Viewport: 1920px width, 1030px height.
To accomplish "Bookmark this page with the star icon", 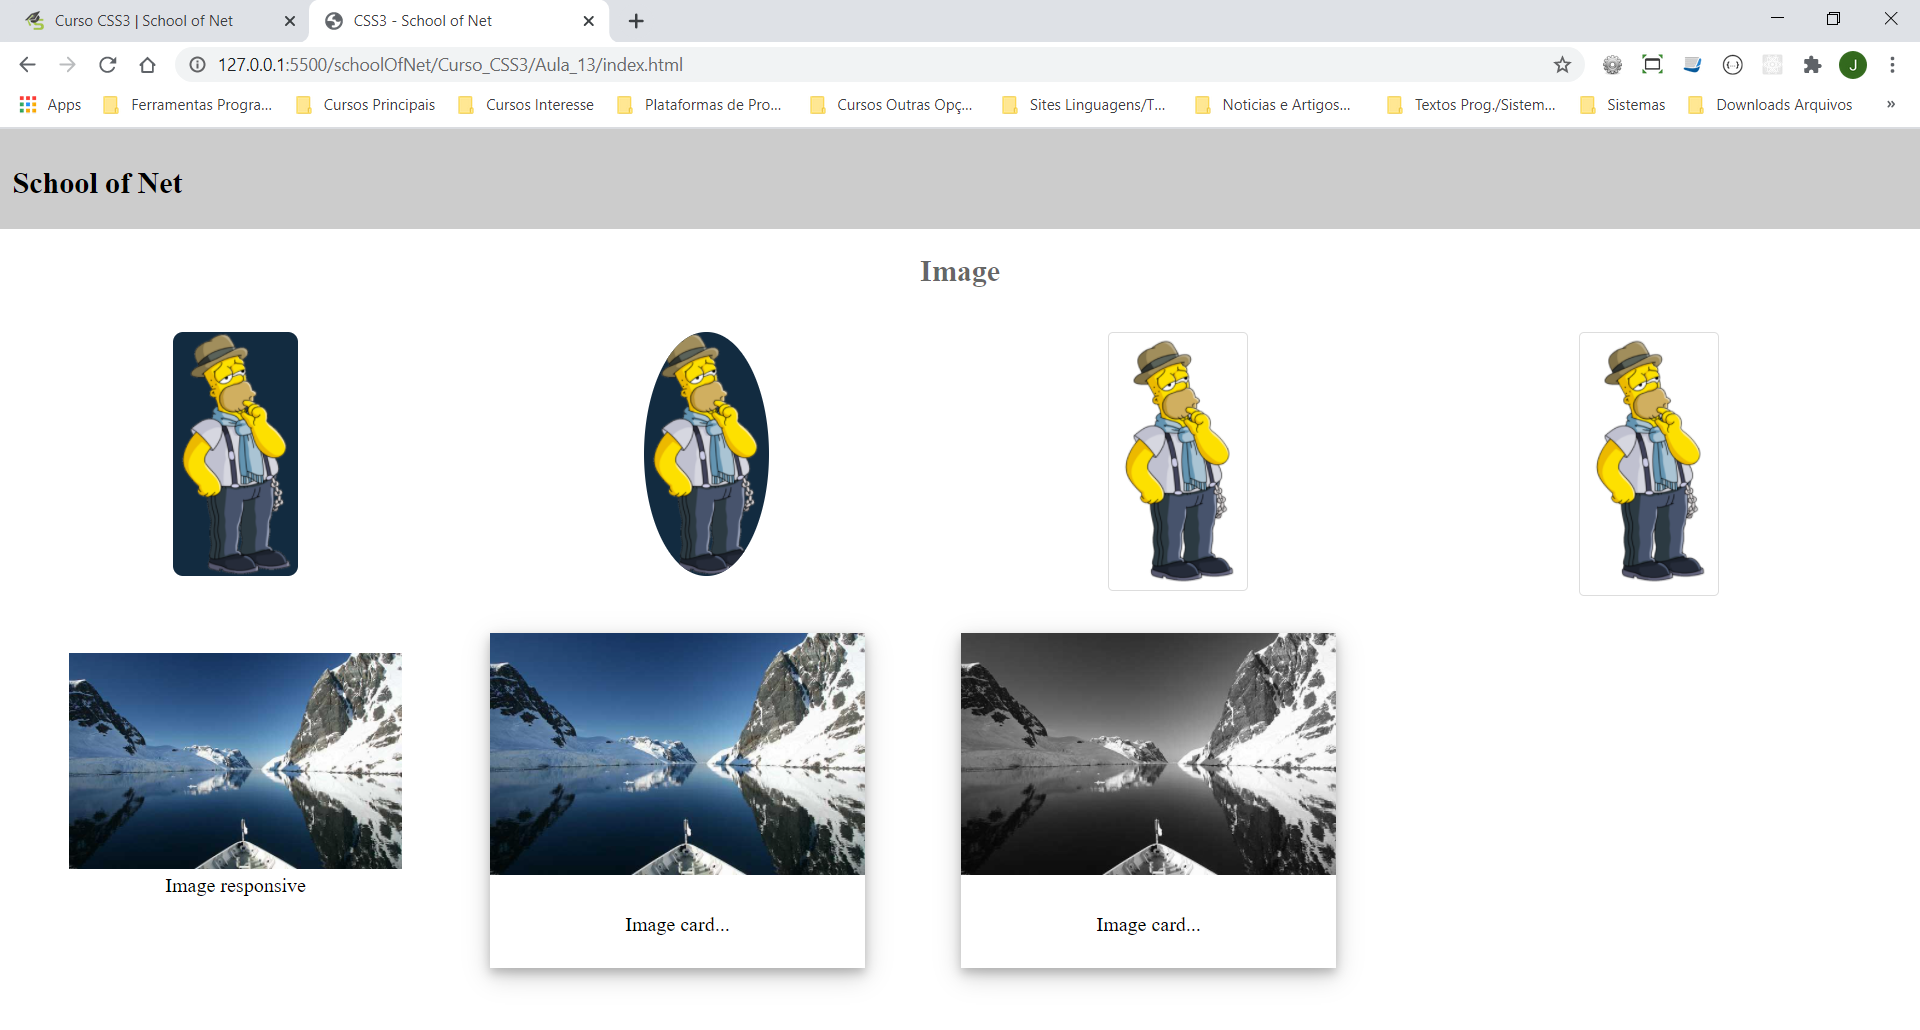I will [x=1562, y=65].
